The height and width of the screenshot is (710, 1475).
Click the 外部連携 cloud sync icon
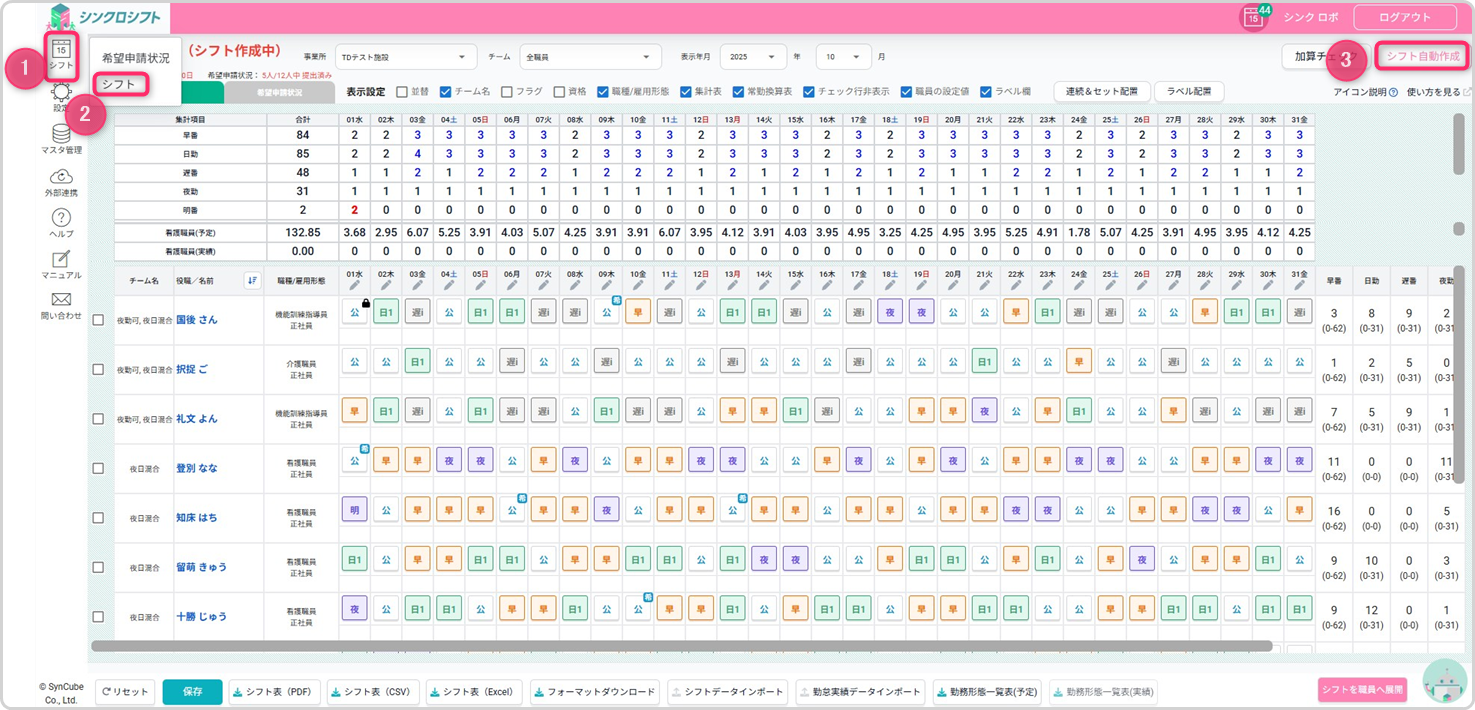61,176
